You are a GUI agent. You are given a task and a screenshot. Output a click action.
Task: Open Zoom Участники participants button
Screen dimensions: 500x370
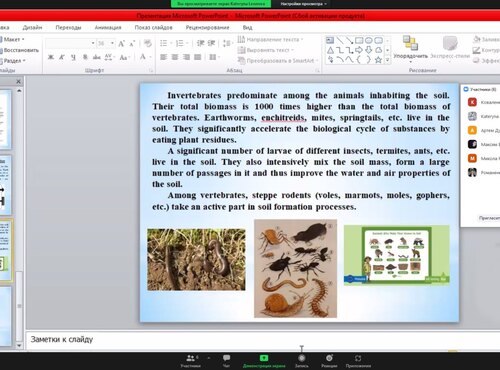pos(191,361)
